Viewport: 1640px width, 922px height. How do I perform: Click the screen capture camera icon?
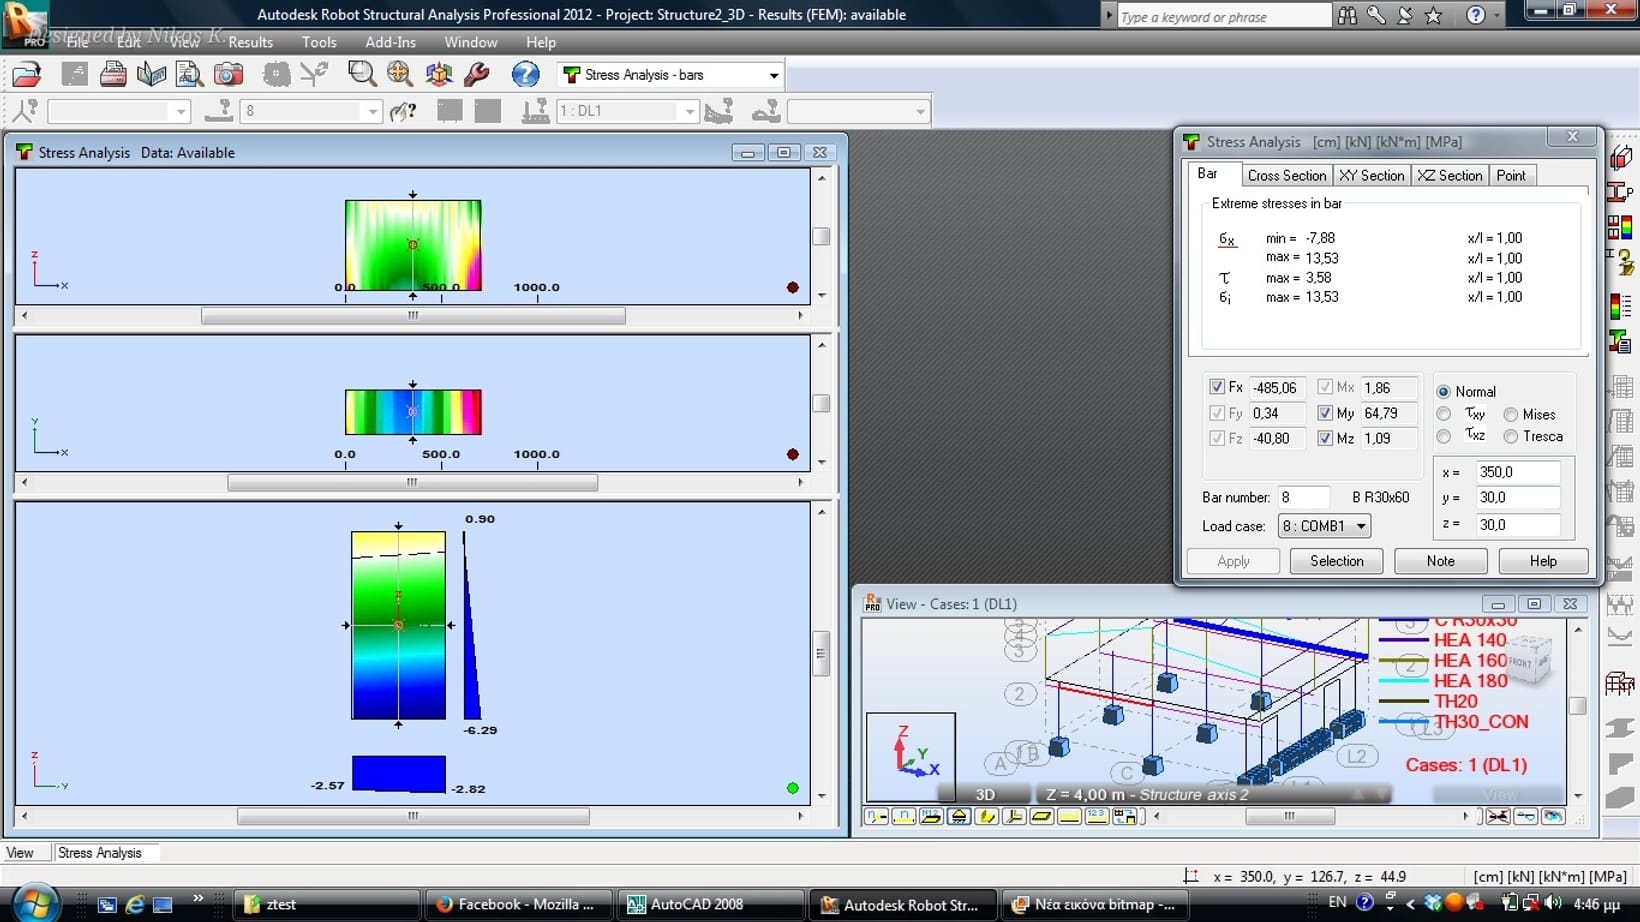pyautogui.click(x=229, y=75)
